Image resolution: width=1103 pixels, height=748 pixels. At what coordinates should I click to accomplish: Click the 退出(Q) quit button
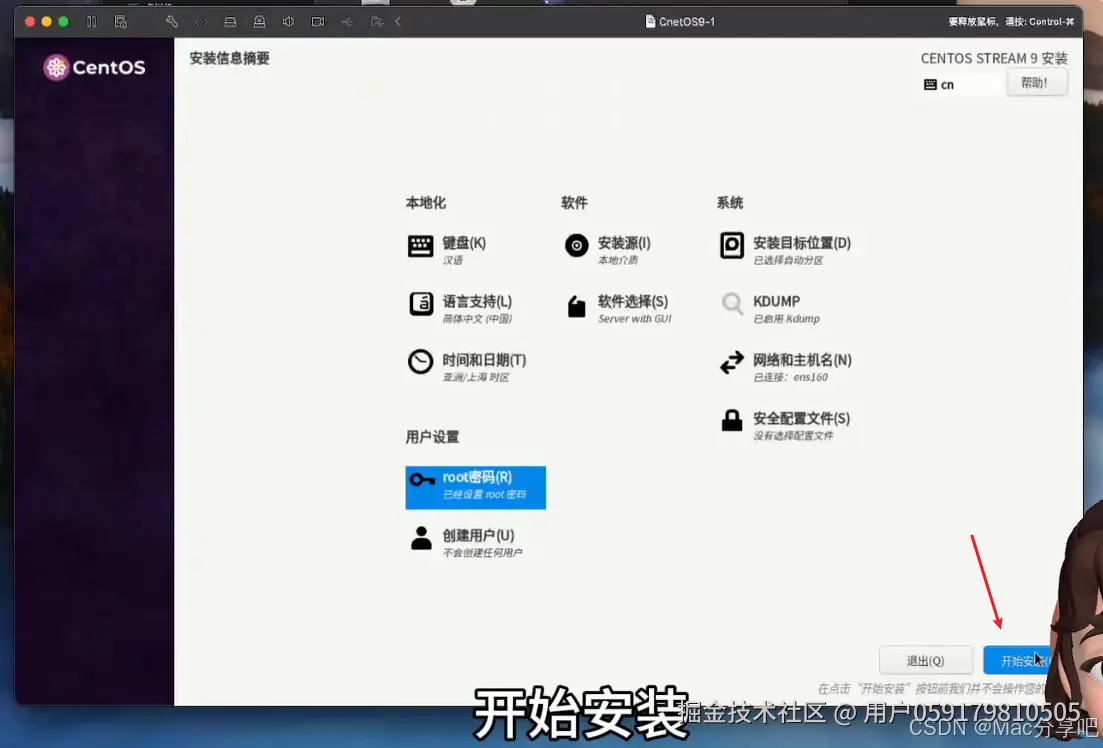926,661
